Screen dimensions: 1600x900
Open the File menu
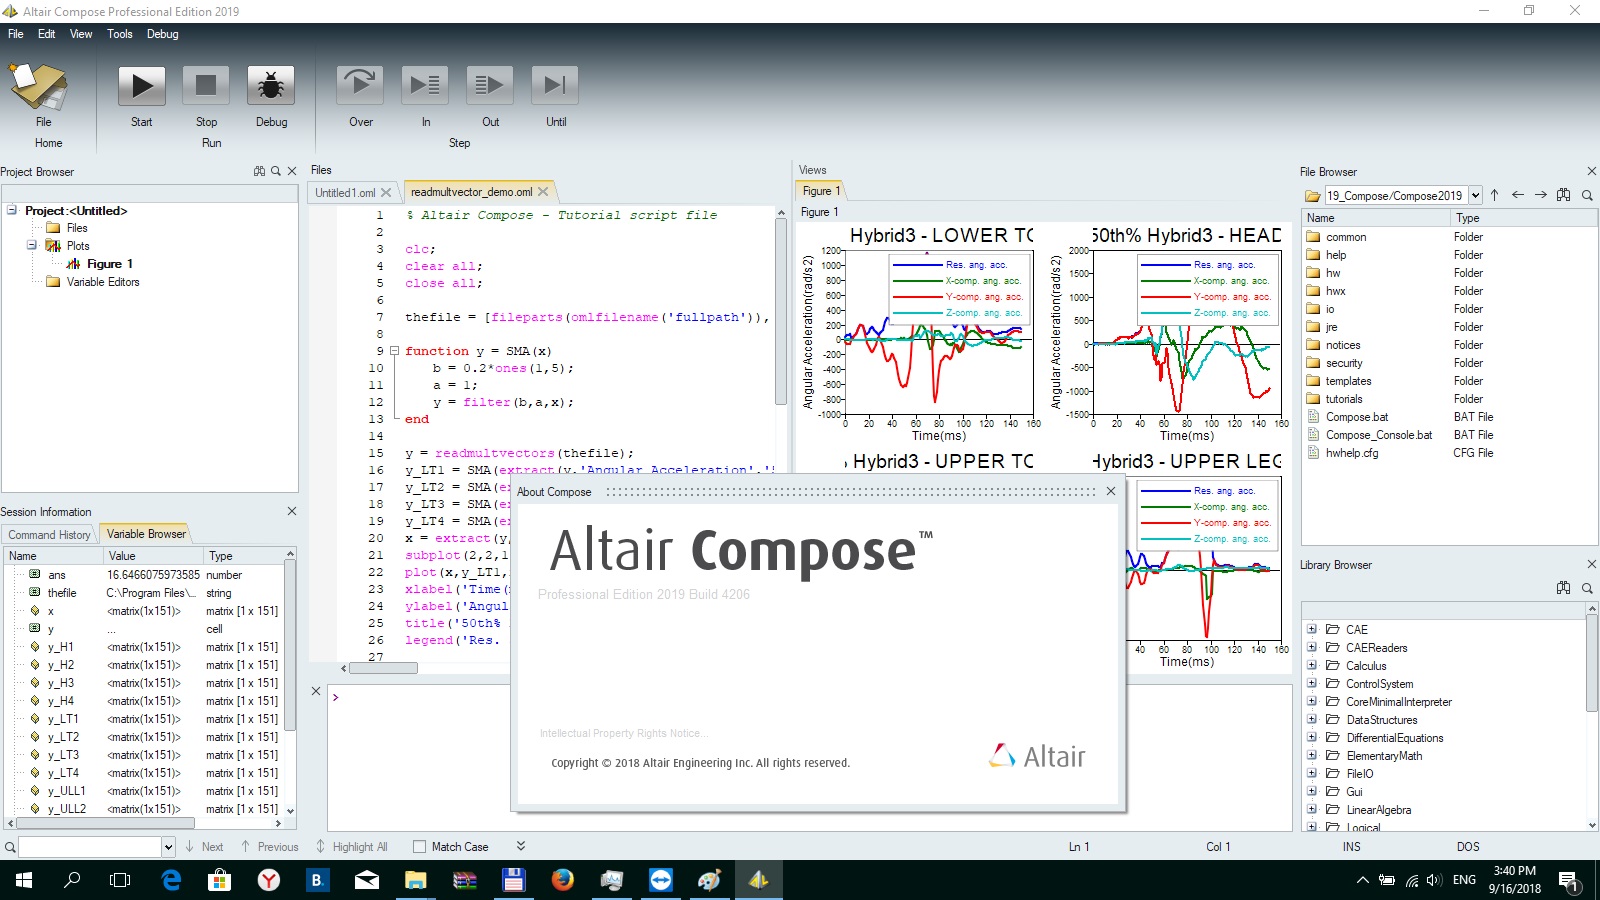click(x=16, y=34)
